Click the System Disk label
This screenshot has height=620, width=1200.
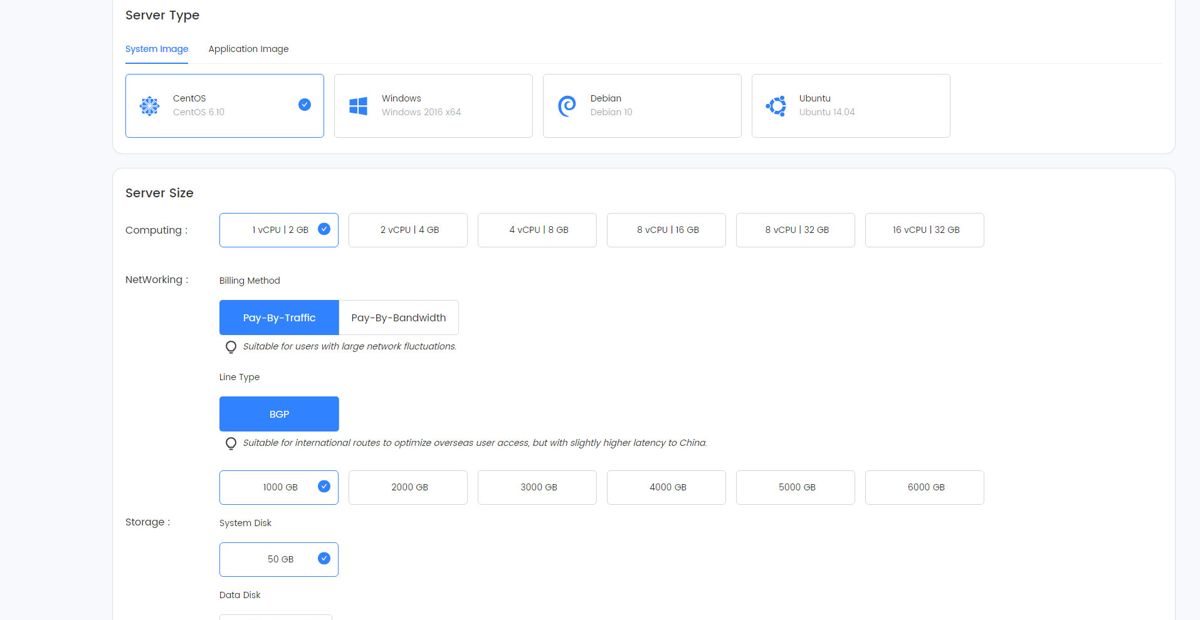[x=245, y=523]
